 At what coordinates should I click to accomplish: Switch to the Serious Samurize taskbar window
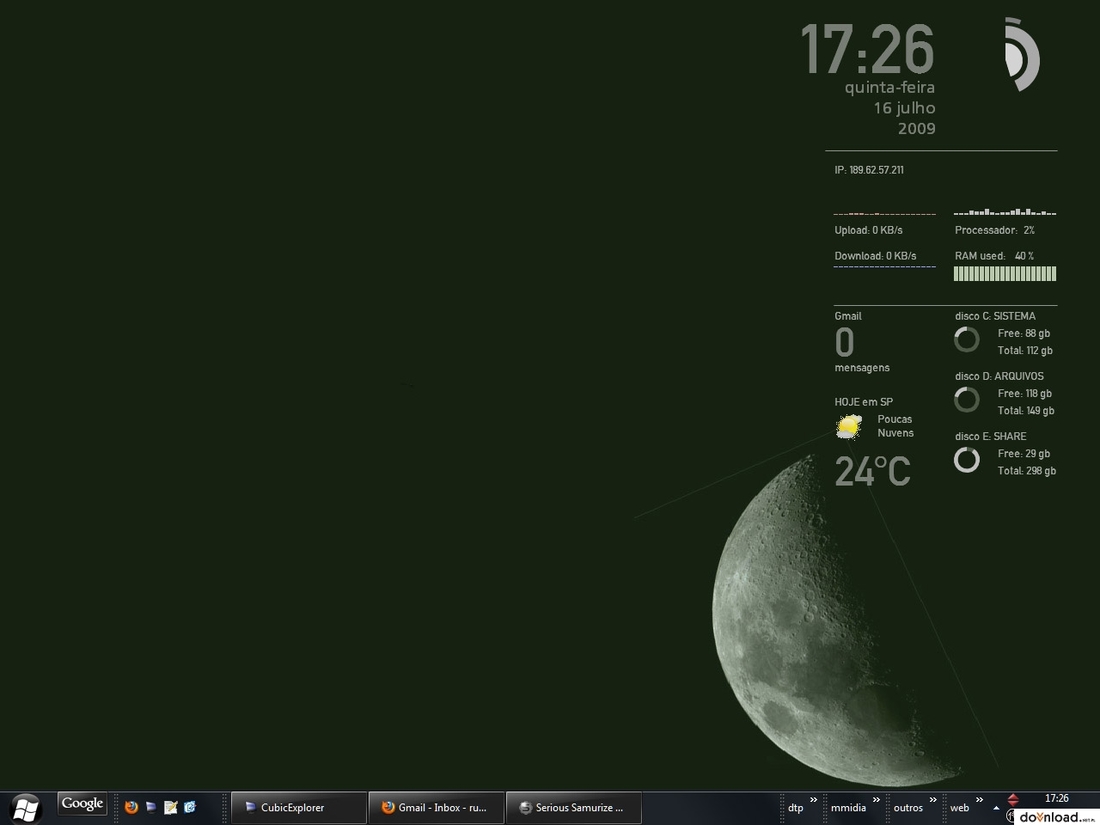tap(574, 808)
